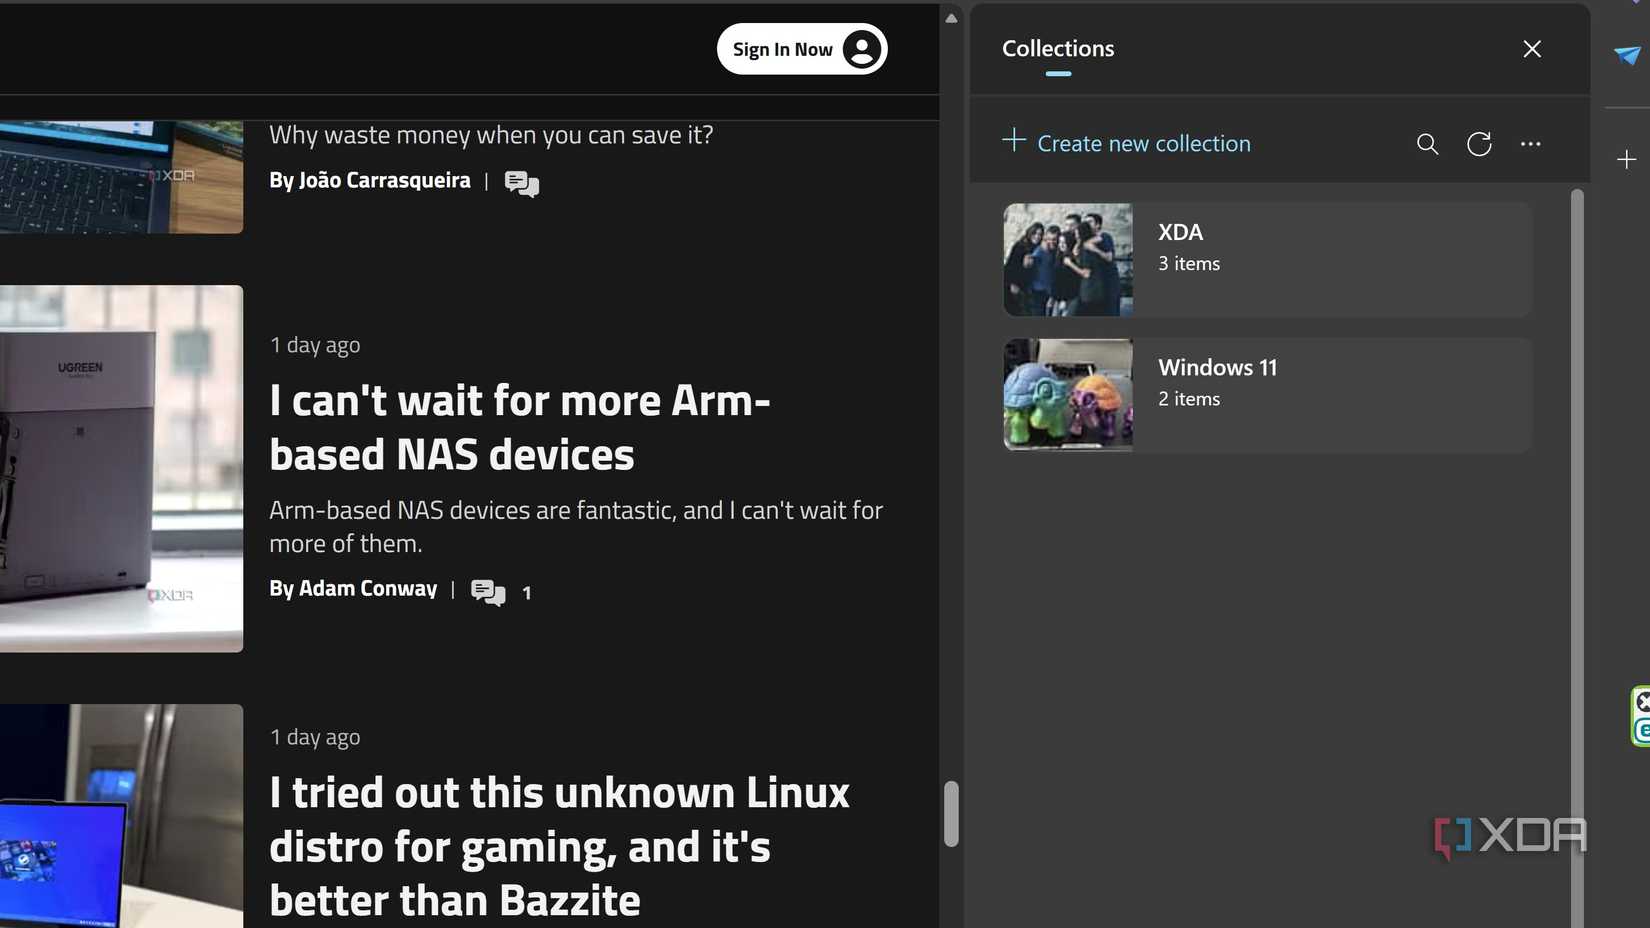The image size is (1650, 928).
Task: Click the Windows 11 collection thumbnail image
Action: click(x=1067, y=394)
